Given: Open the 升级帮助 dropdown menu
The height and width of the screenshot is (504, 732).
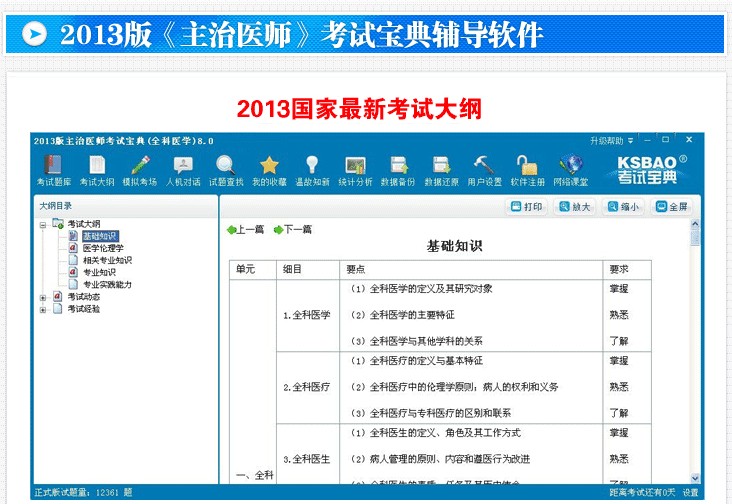Looking at the screenshot, I should point(612,140).
